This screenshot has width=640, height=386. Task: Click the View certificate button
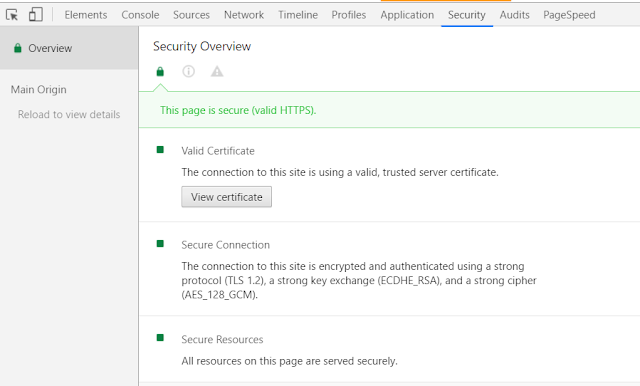click(x=227, y=197)
